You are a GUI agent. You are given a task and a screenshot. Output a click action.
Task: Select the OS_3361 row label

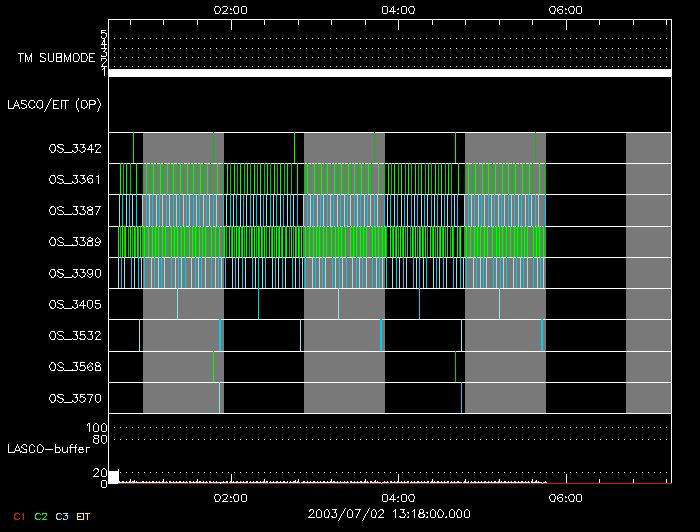[x=75, y=179]
